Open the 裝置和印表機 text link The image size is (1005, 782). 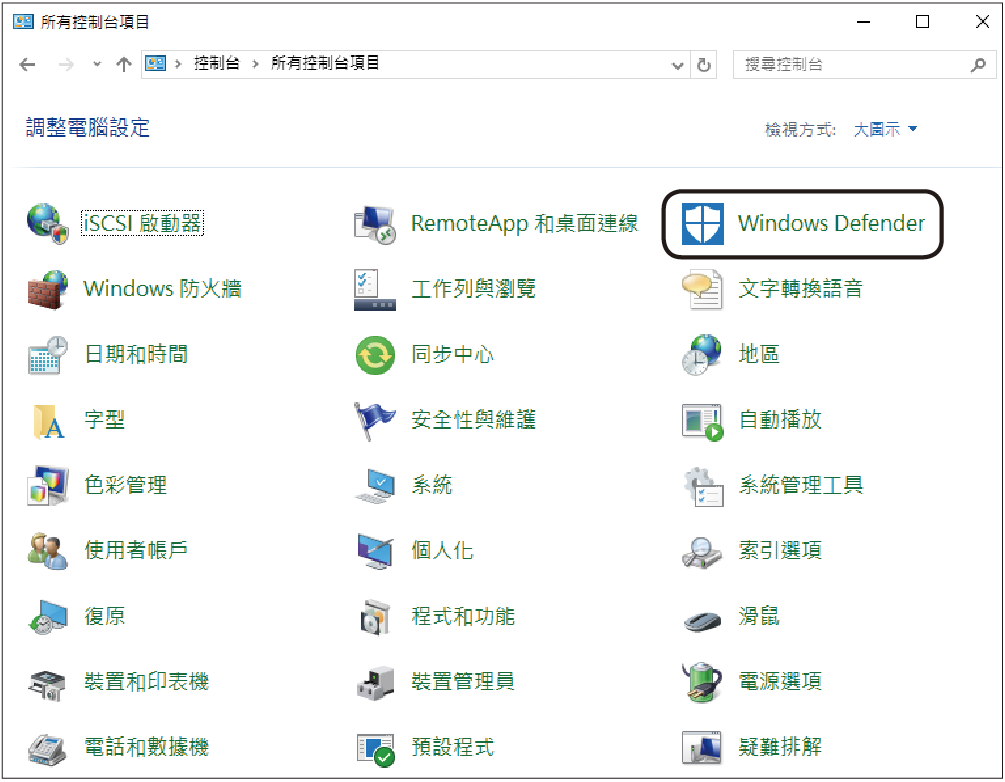[147, 682]
